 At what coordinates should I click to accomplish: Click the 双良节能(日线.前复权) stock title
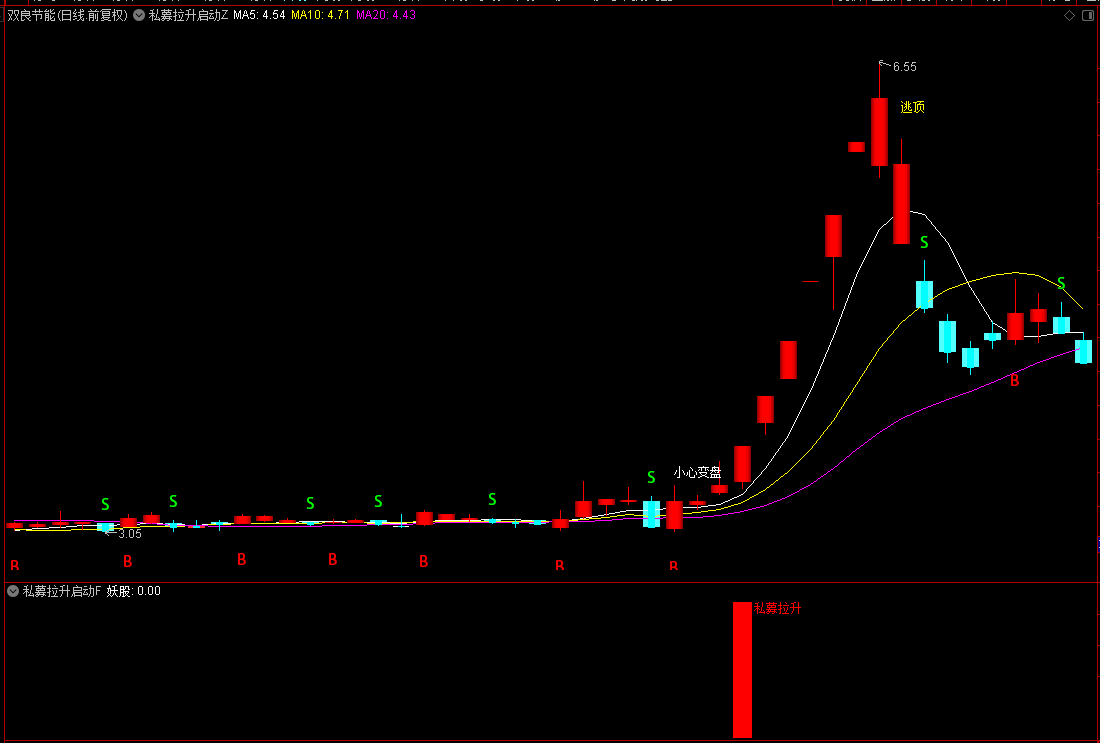[x=67, y=16]
